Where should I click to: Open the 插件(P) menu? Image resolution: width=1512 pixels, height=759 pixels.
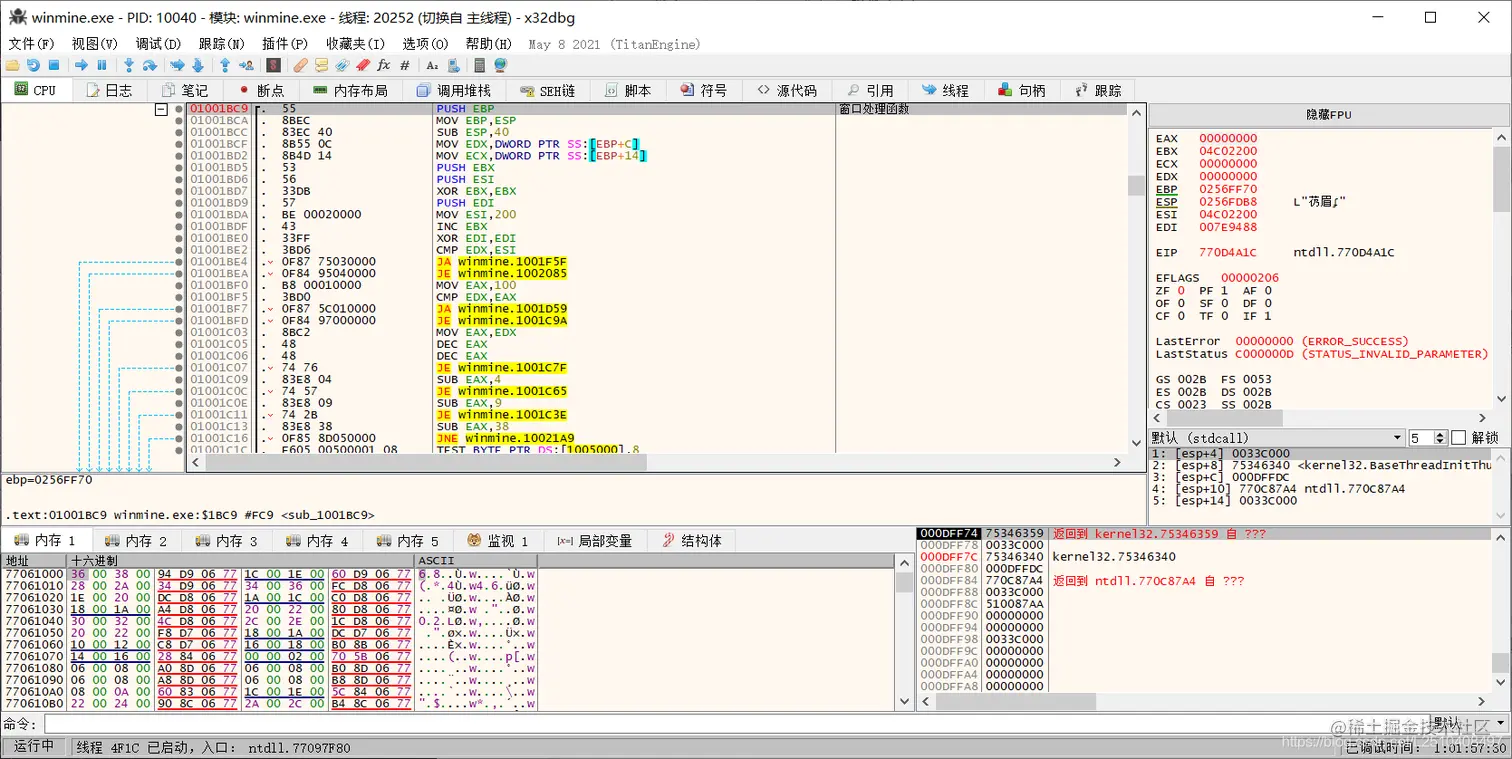click(x=284, y=44)
